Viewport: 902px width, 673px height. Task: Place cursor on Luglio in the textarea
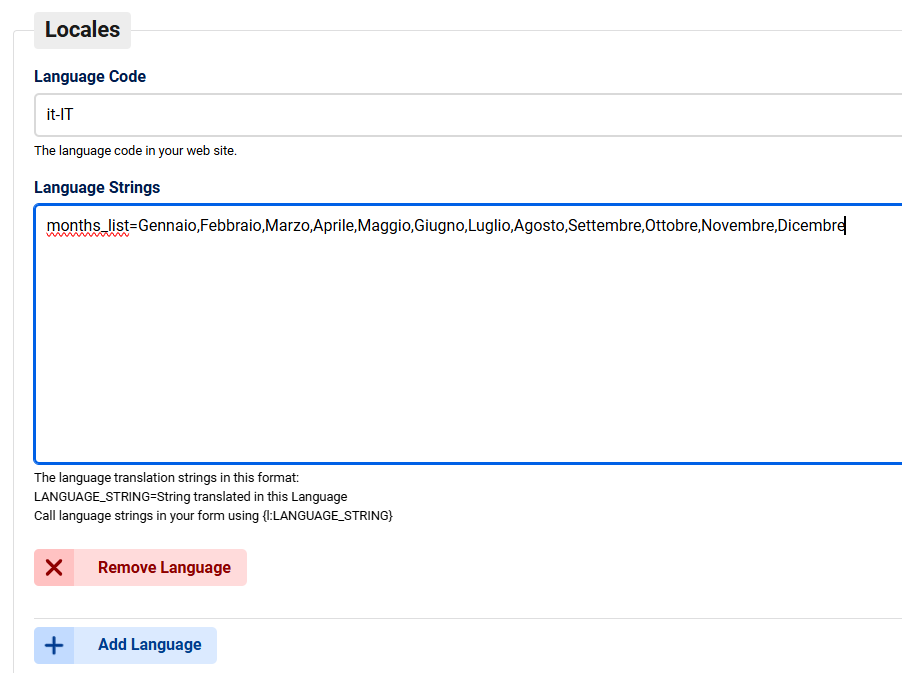click(x=488, y=226)
